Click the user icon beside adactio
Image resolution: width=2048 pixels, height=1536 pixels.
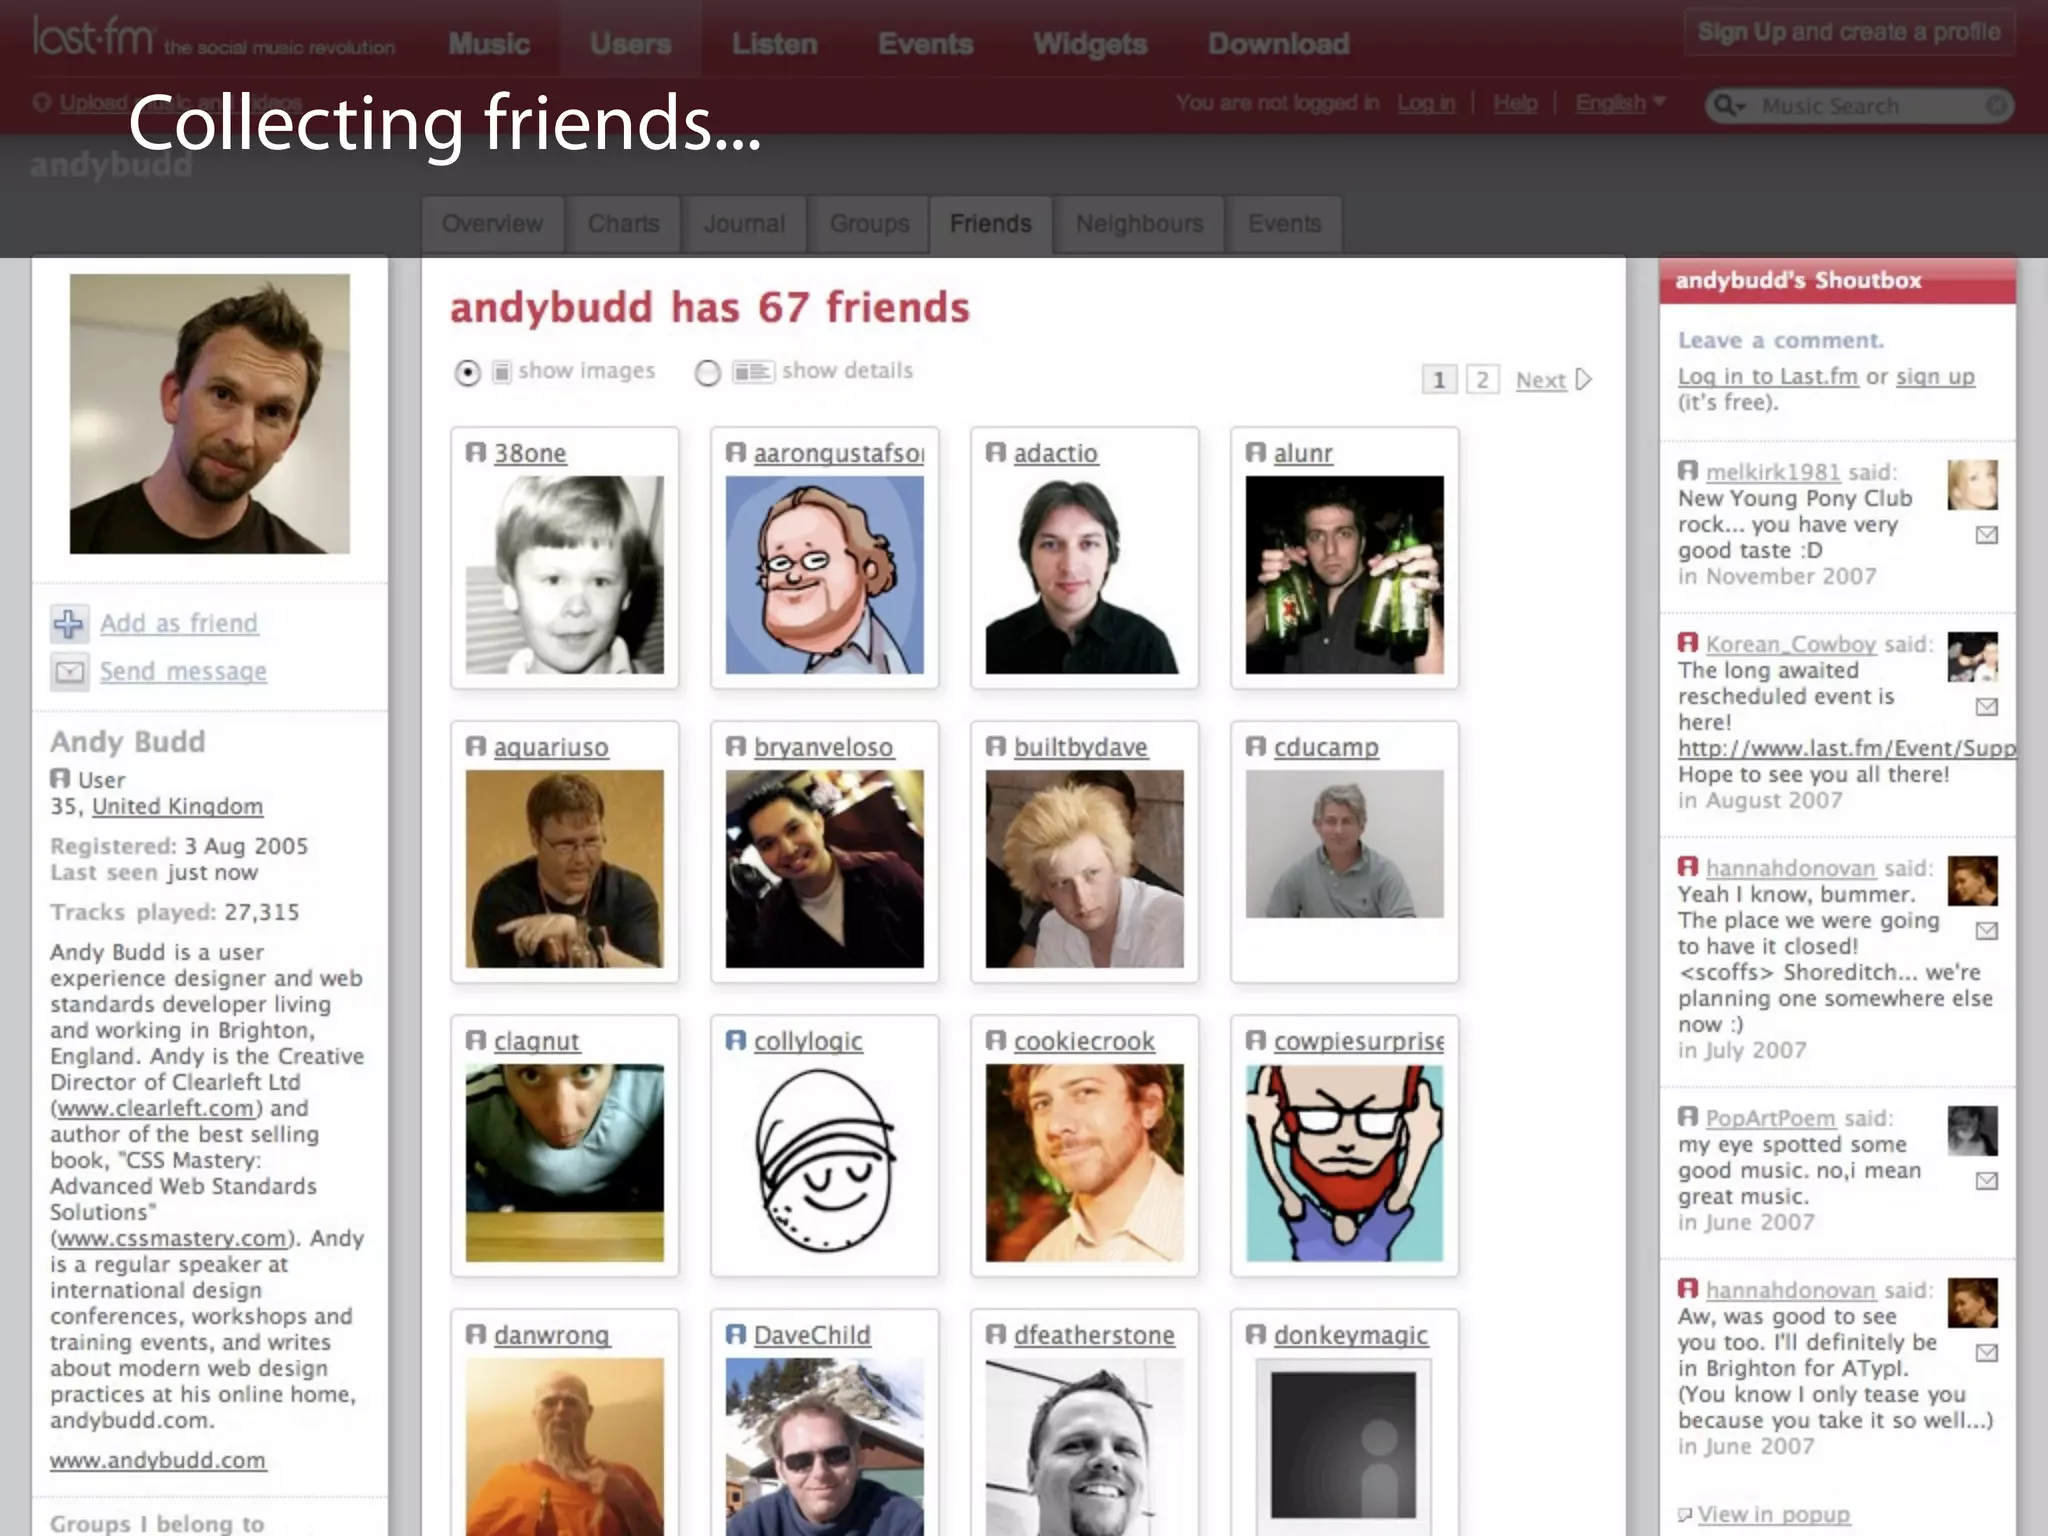(x=996, y=453)
